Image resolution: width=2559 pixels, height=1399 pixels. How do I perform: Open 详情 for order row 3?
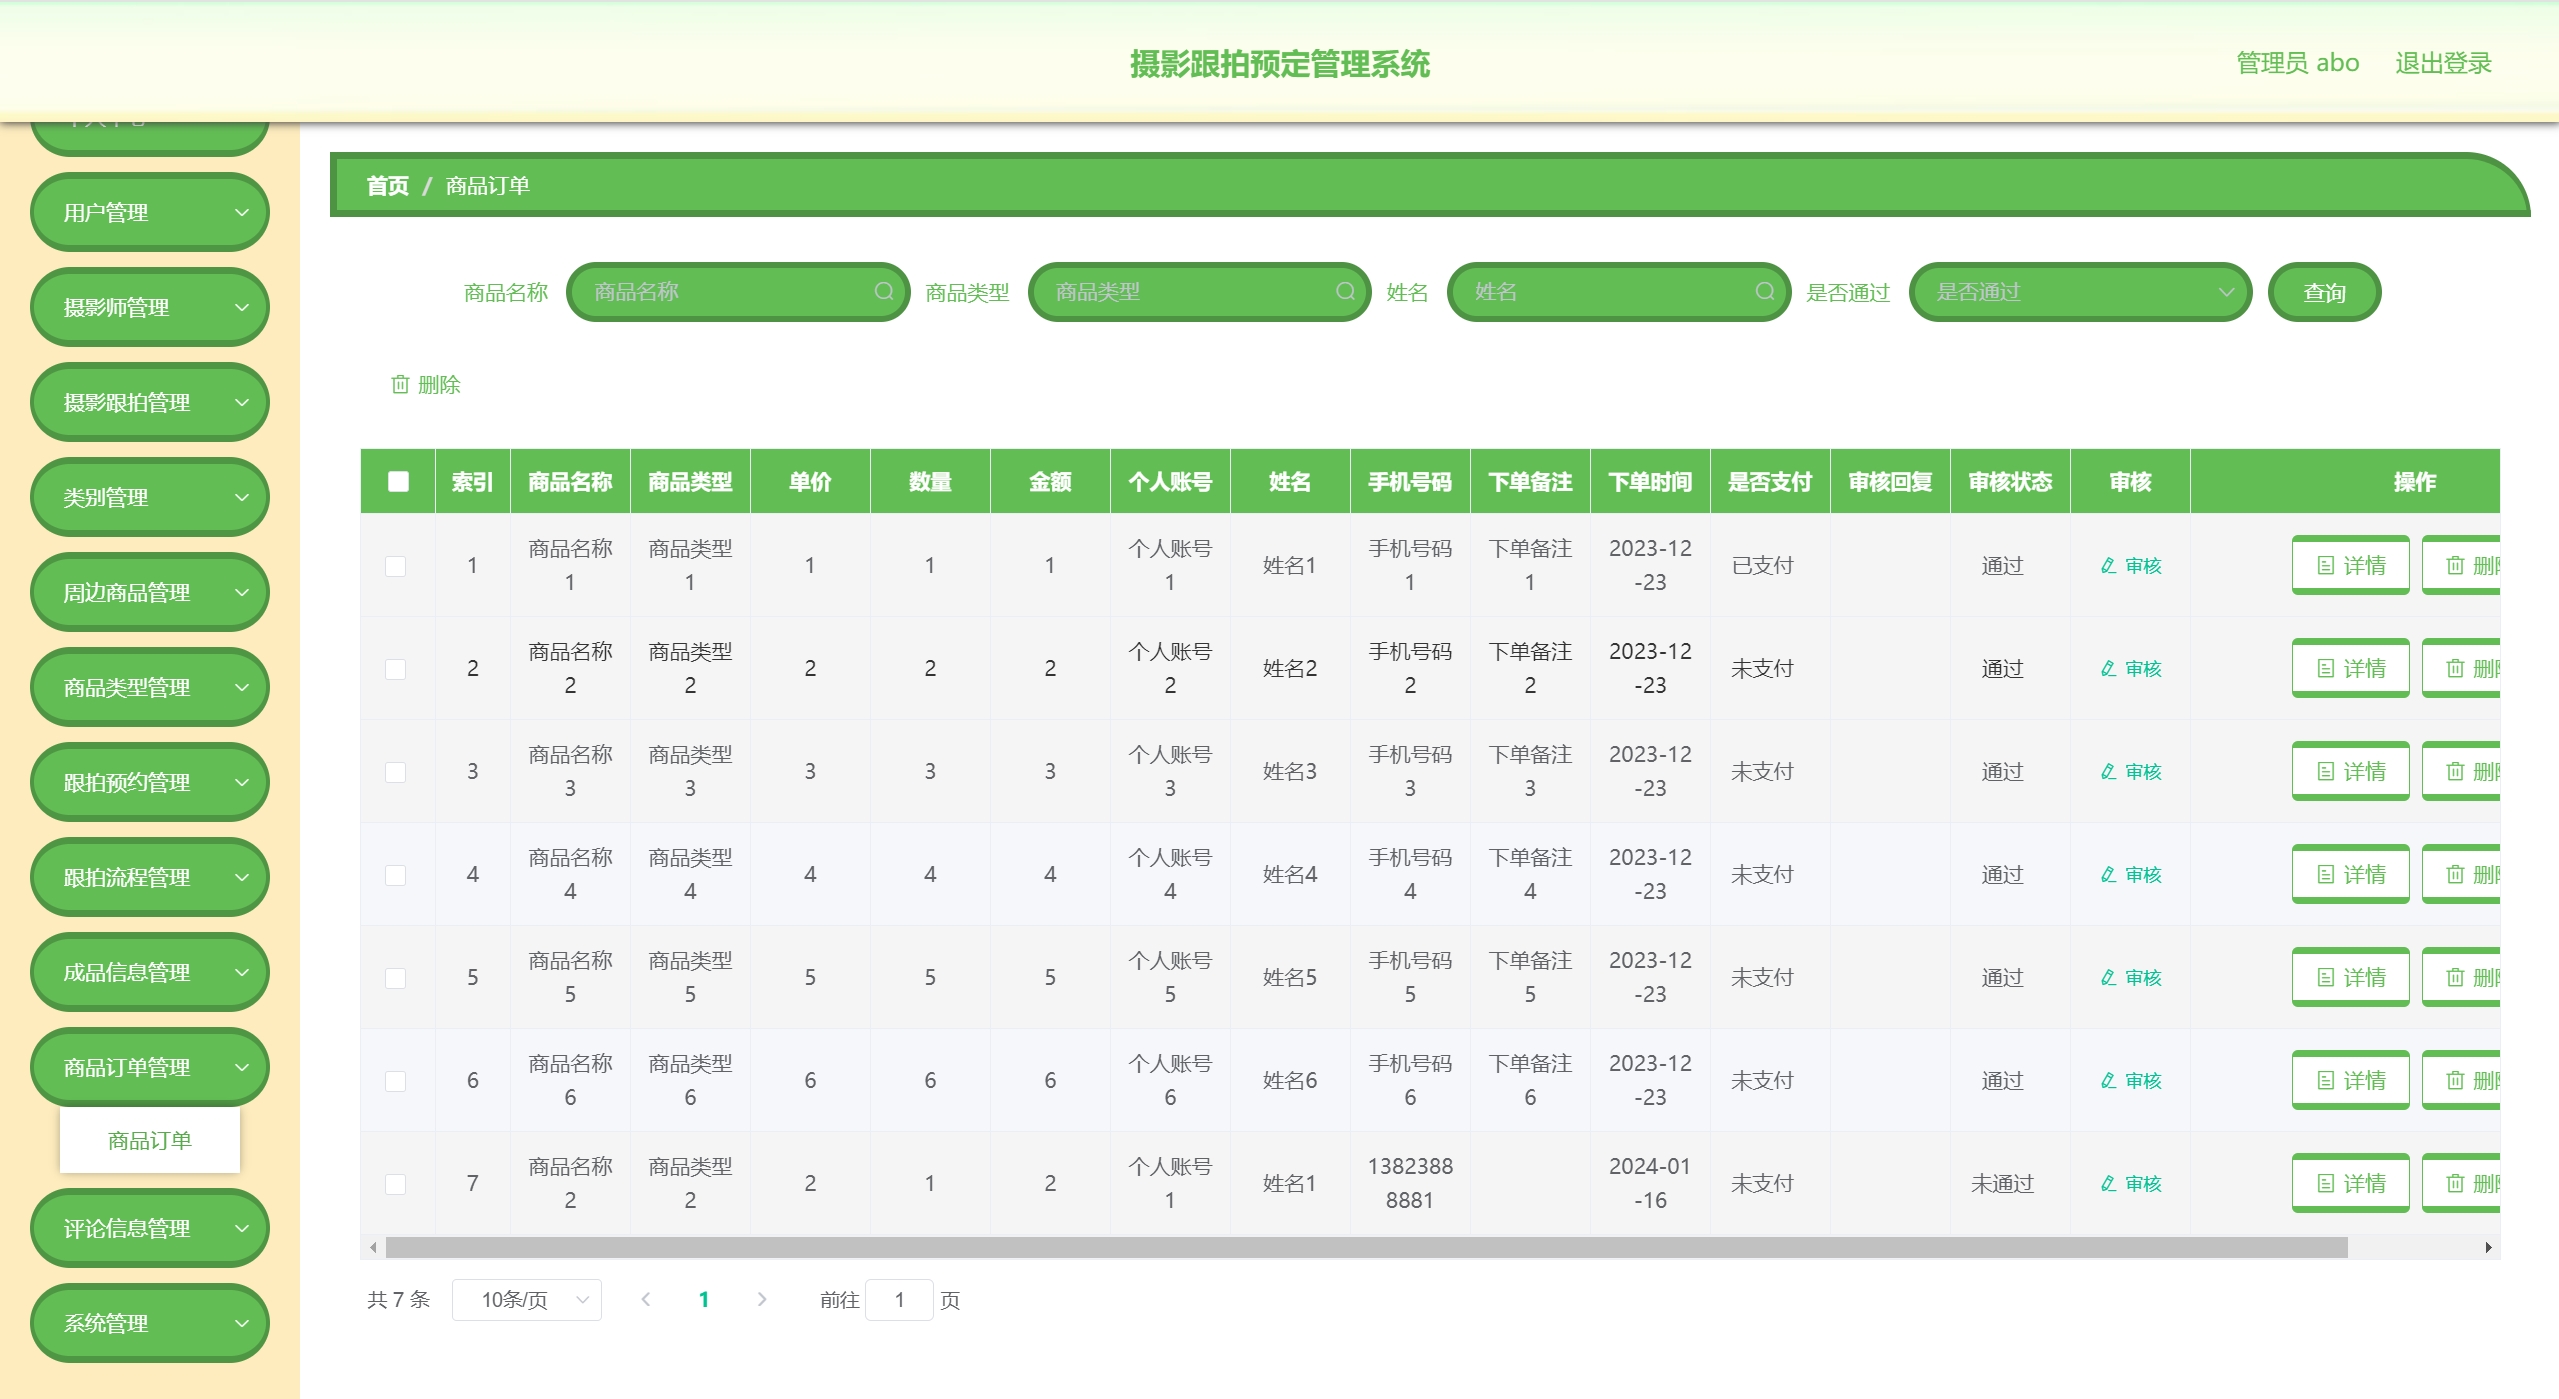pyautogui.click(x=2349, y=772)
